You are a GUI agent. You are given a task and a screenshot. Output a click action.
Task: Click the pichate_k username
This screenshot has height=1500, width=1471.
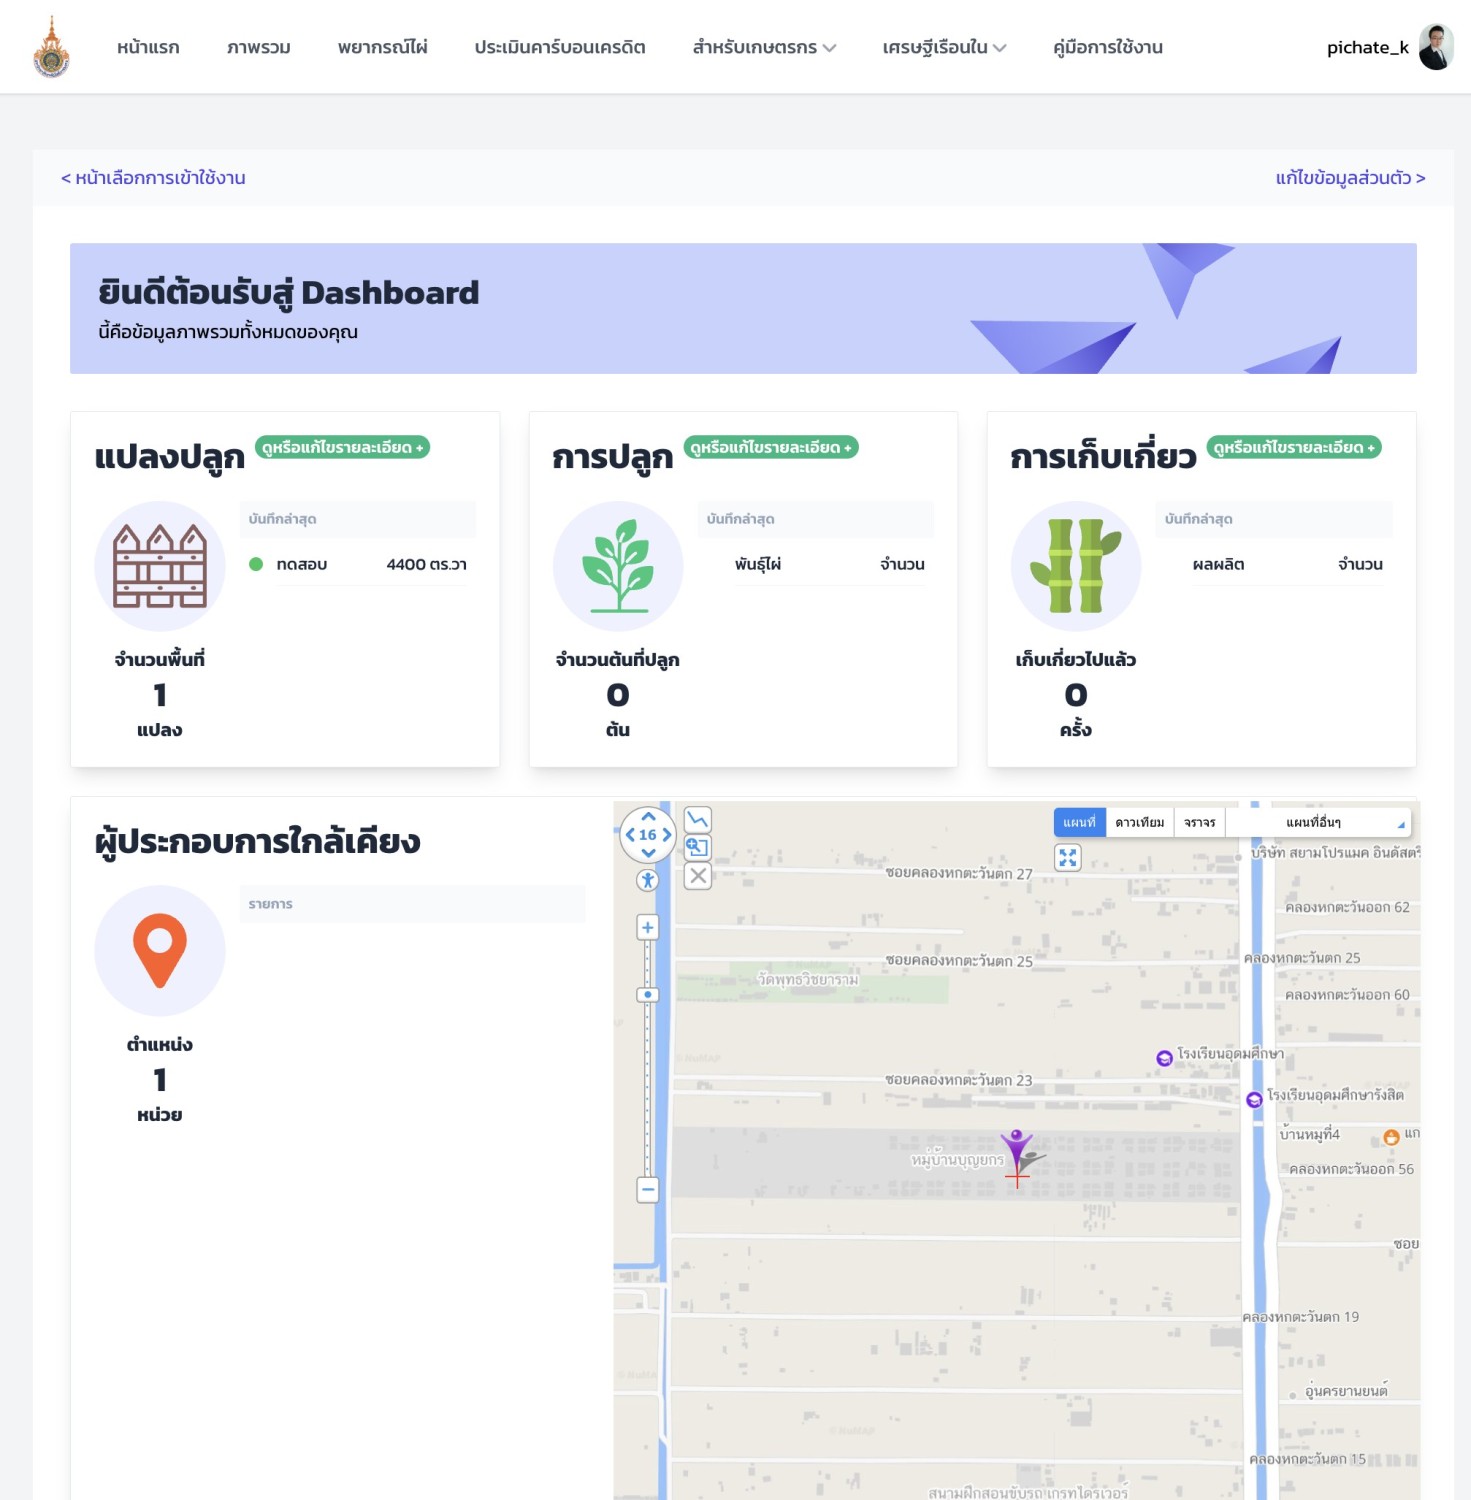(x=1367, y=47)
